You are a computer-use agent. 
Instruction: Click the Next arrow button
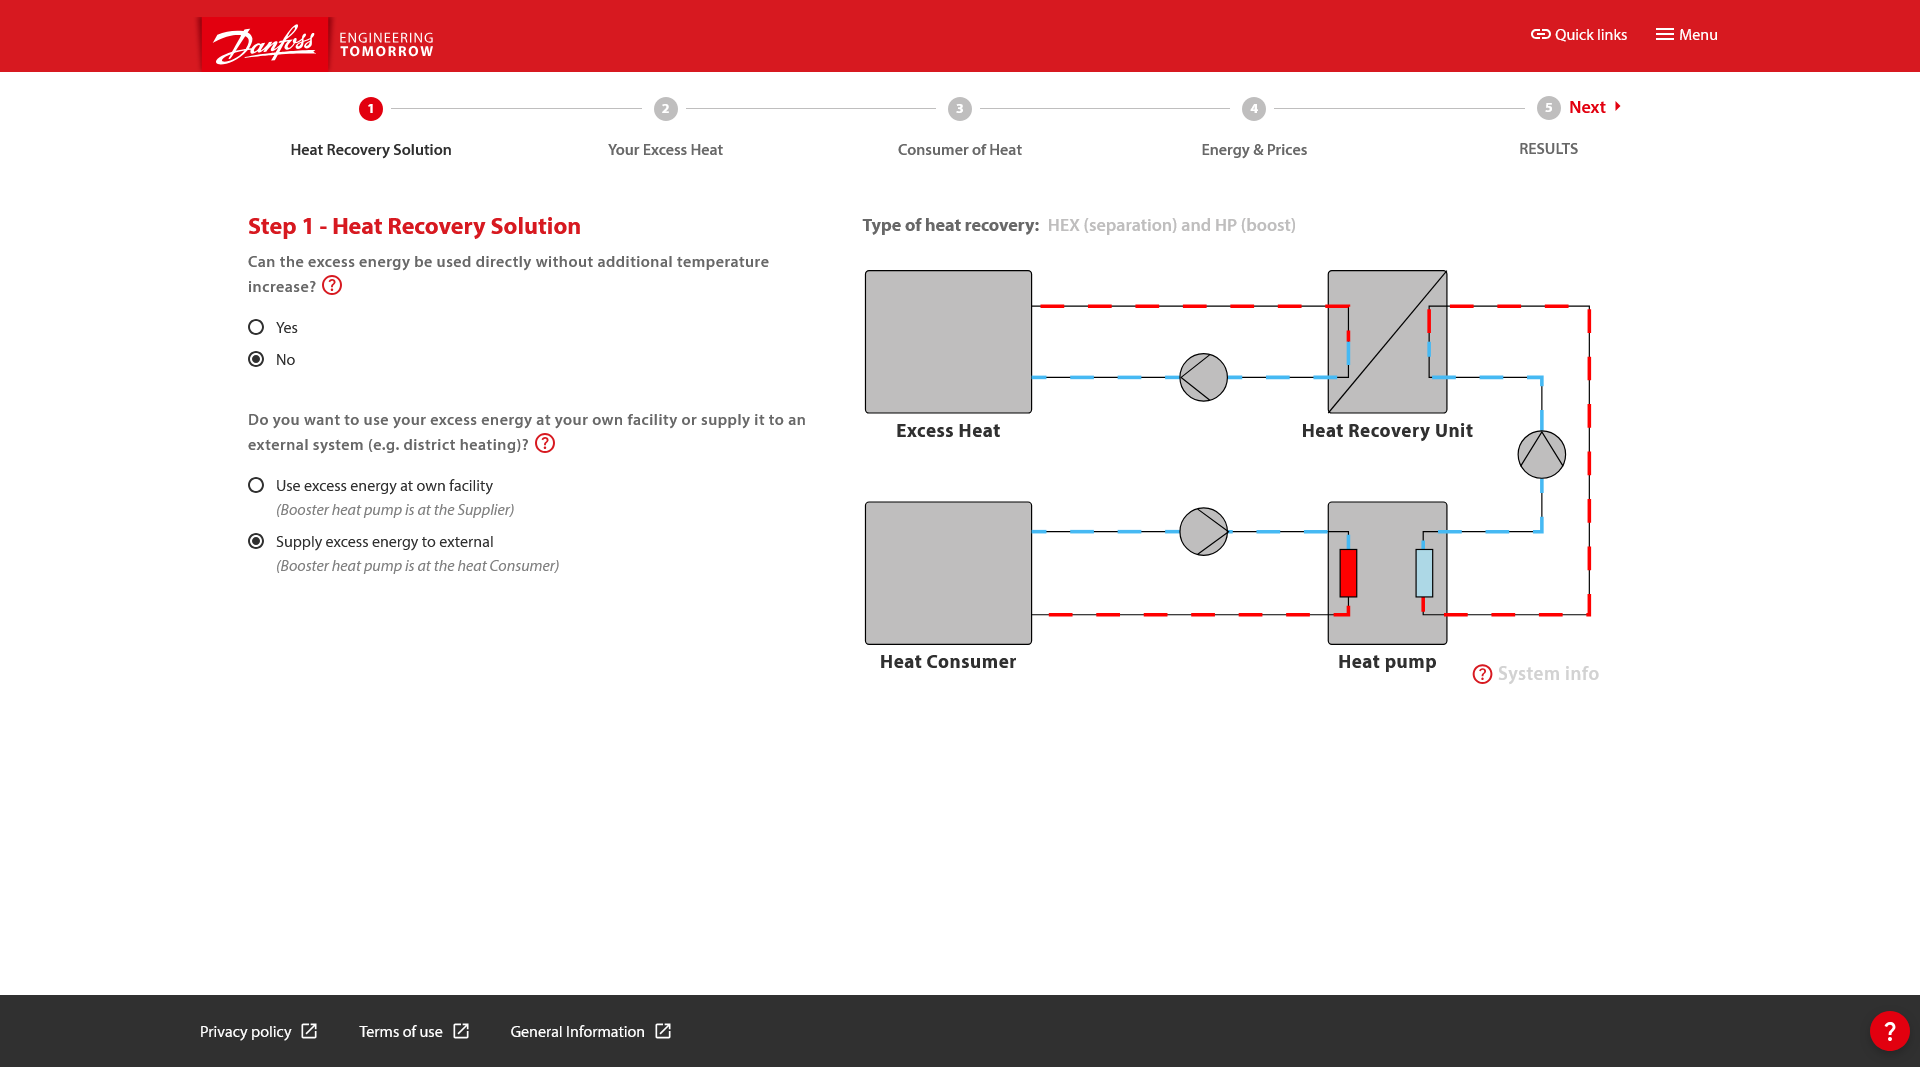tap(1595, 107)
